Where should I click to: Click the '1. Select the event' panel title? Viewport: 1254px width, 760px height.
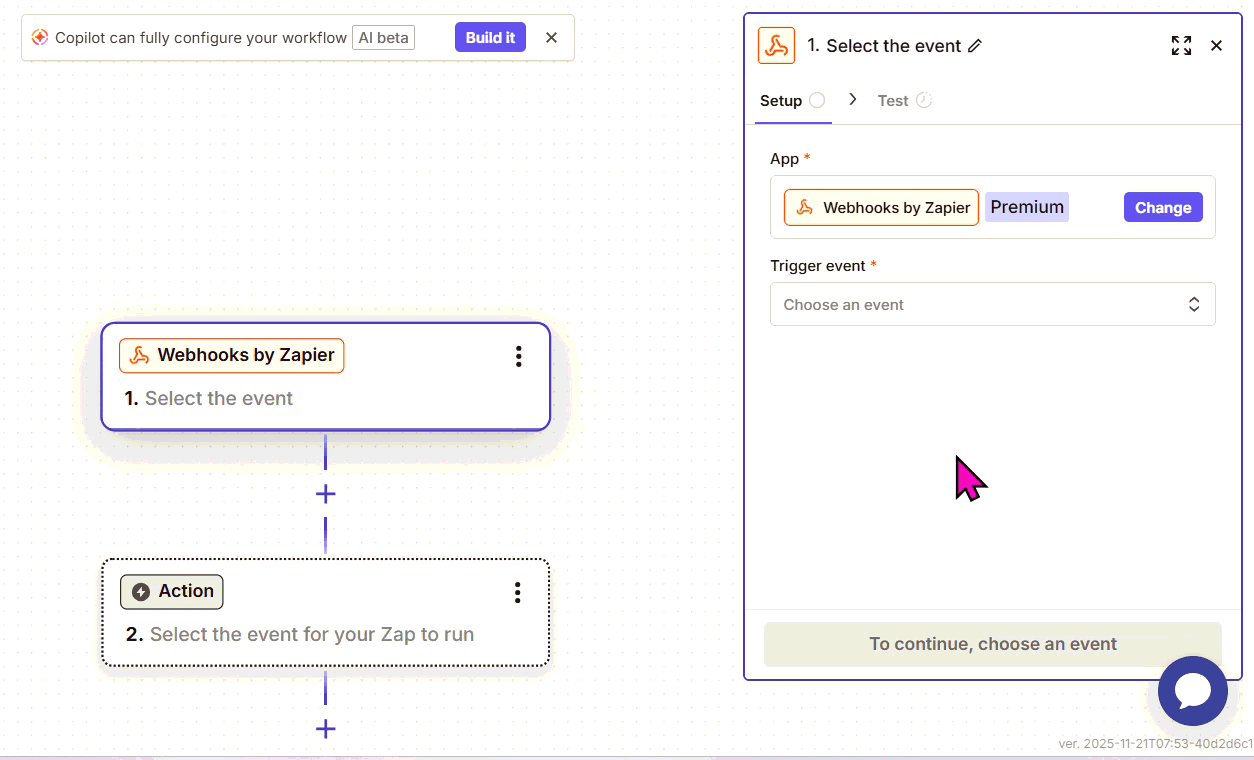tap(884, 46)
